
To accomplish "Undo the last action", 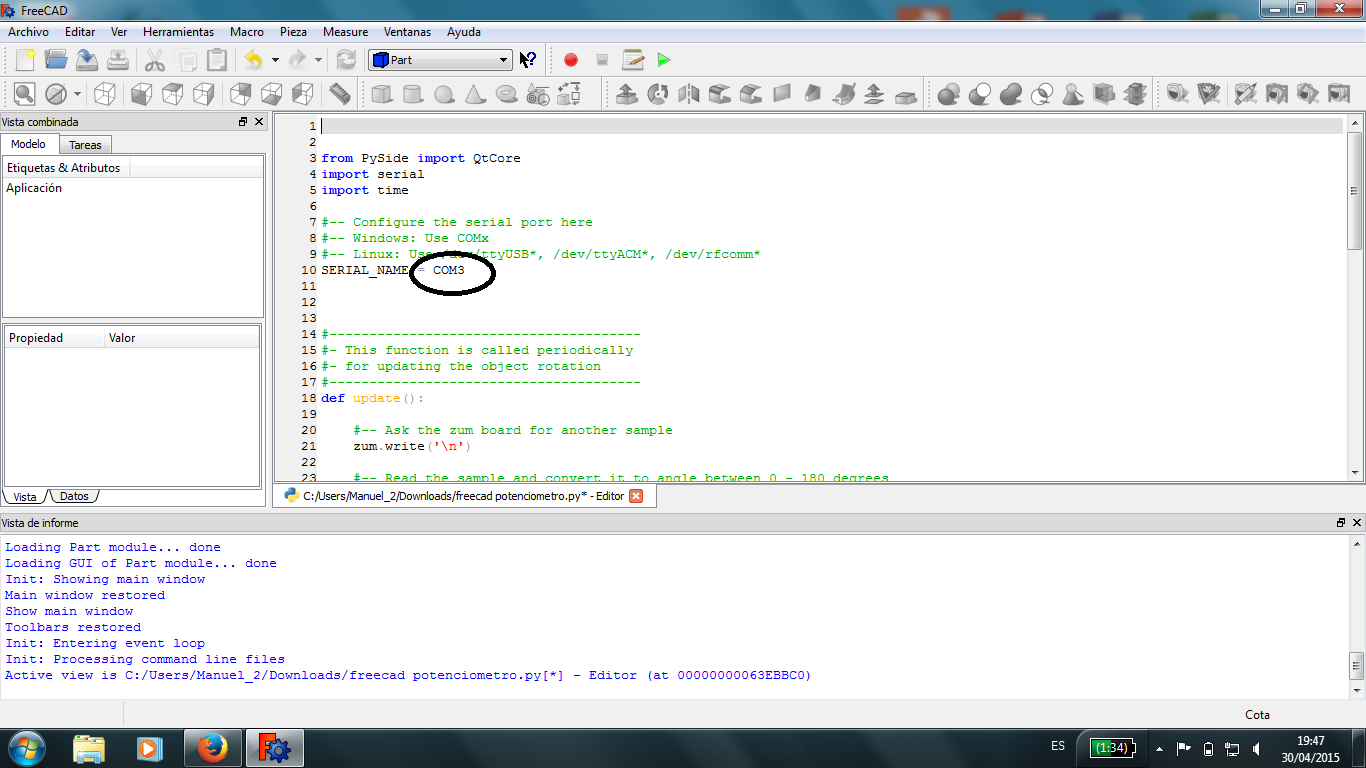I will (254, 60).
